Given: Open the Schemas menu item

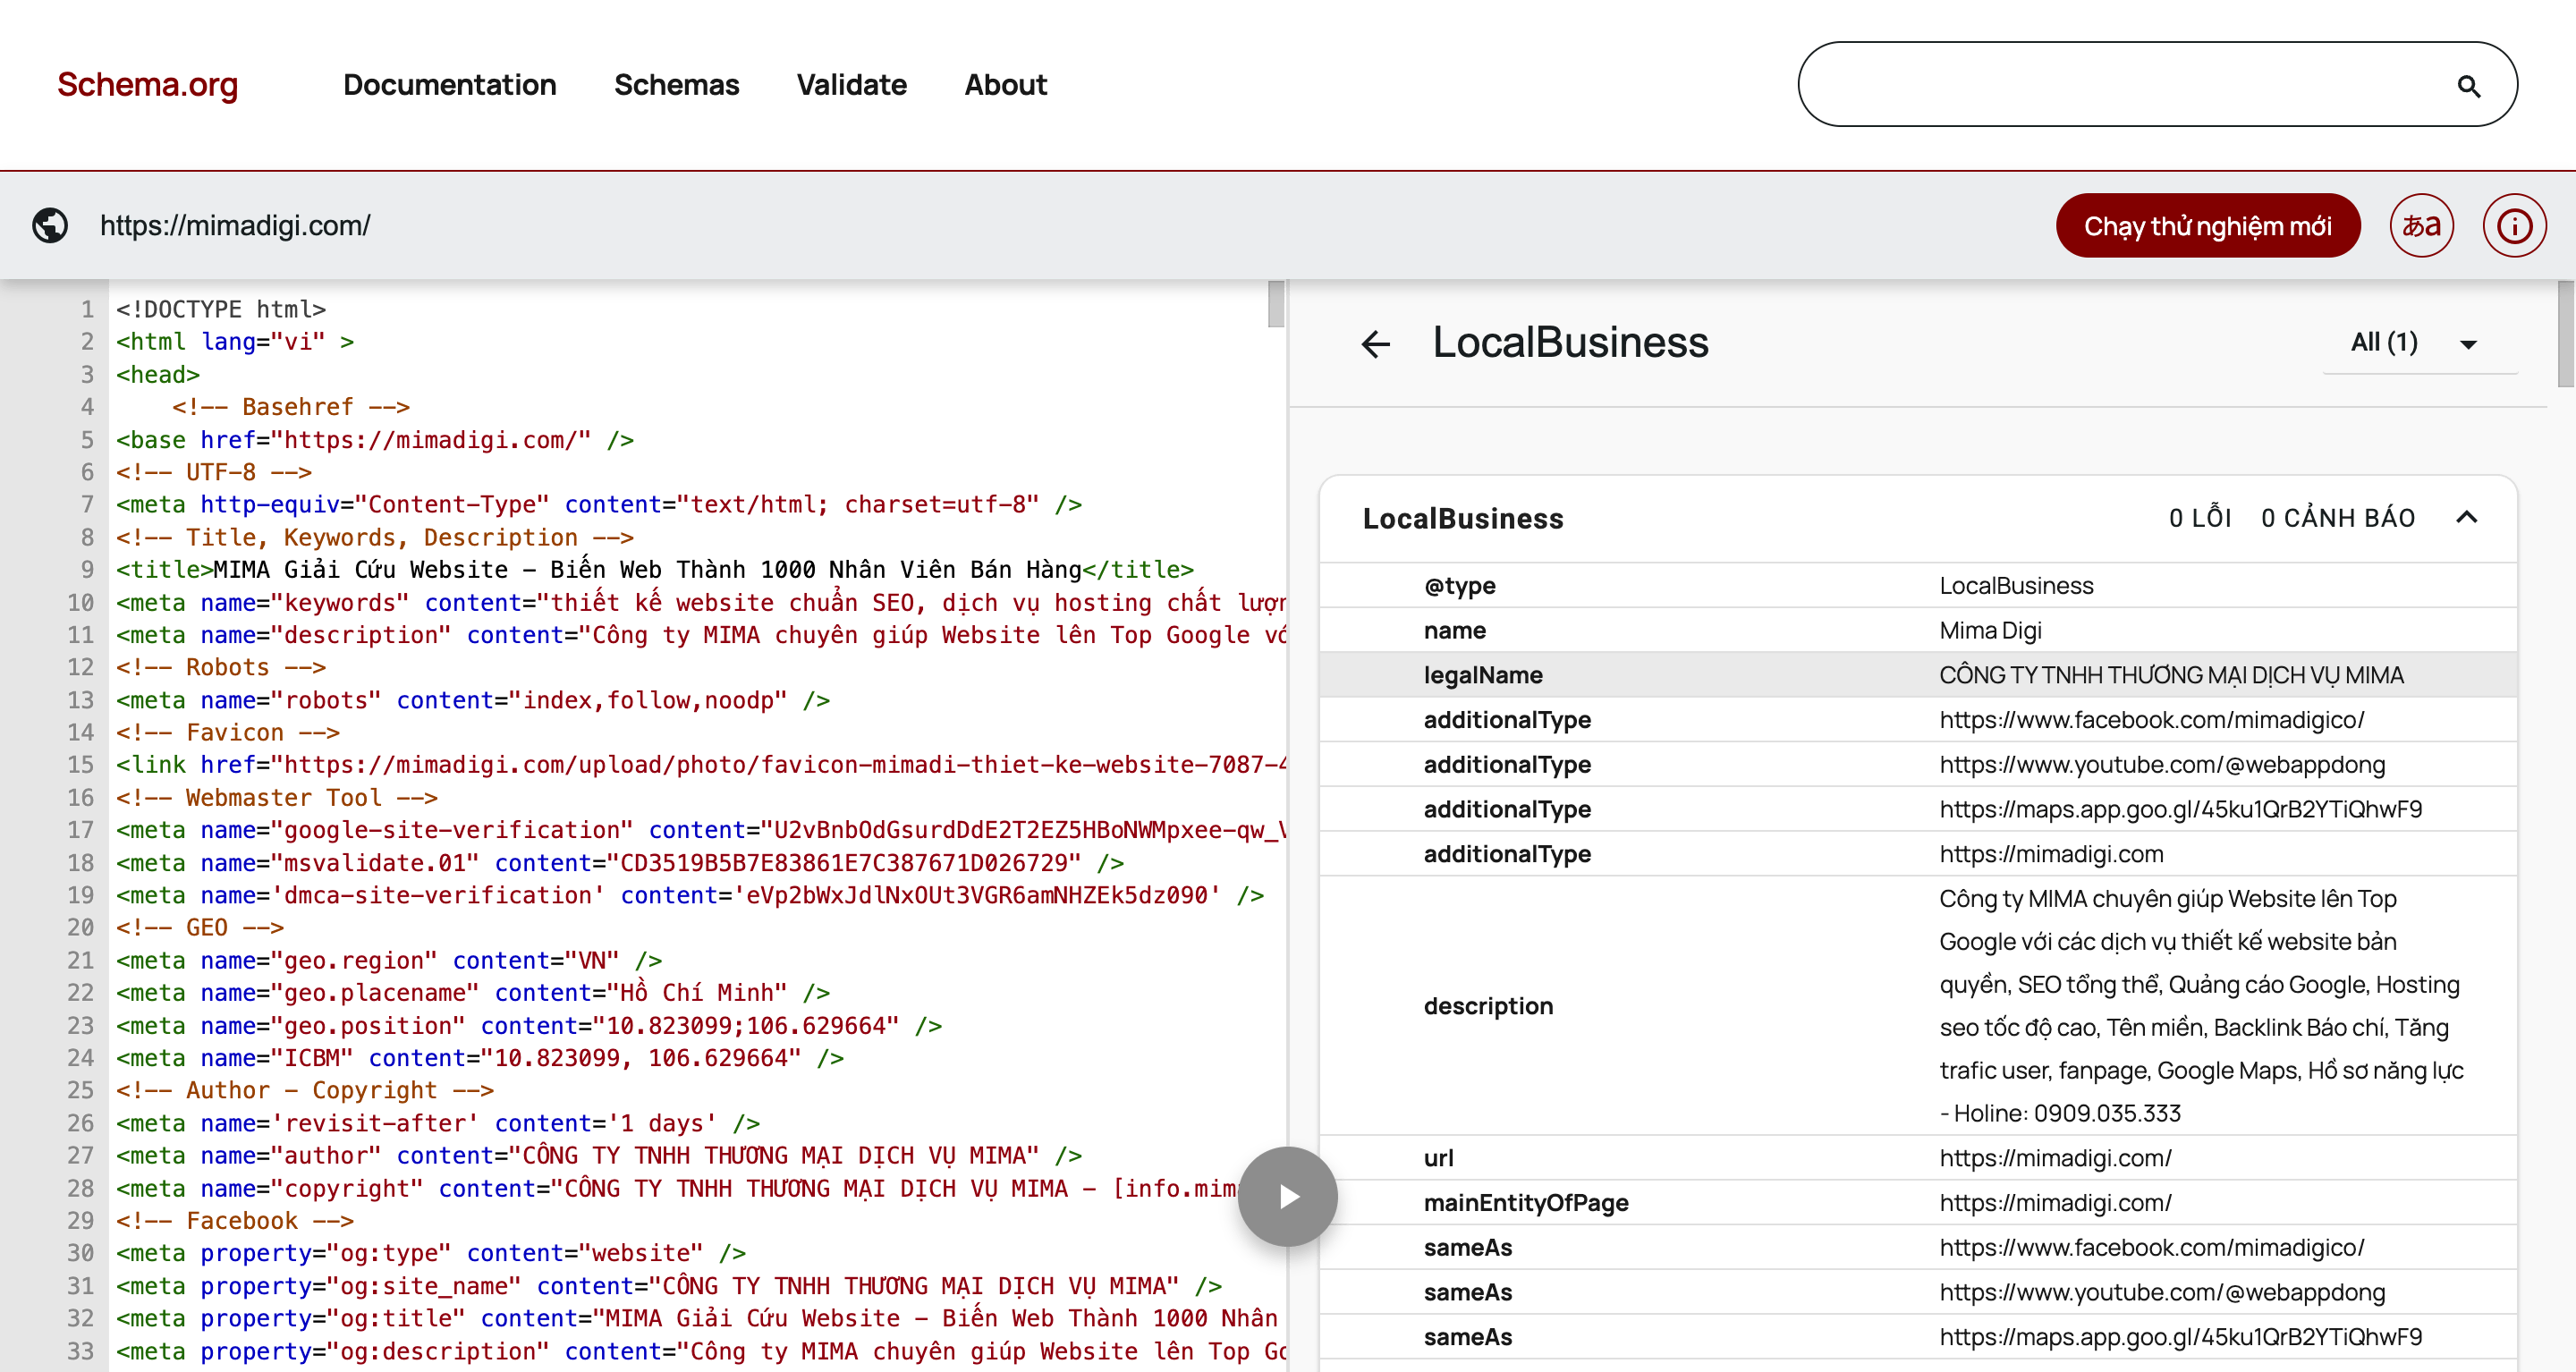Looking at the screenshot, I should pyautogui.click(x=676, y=85).
